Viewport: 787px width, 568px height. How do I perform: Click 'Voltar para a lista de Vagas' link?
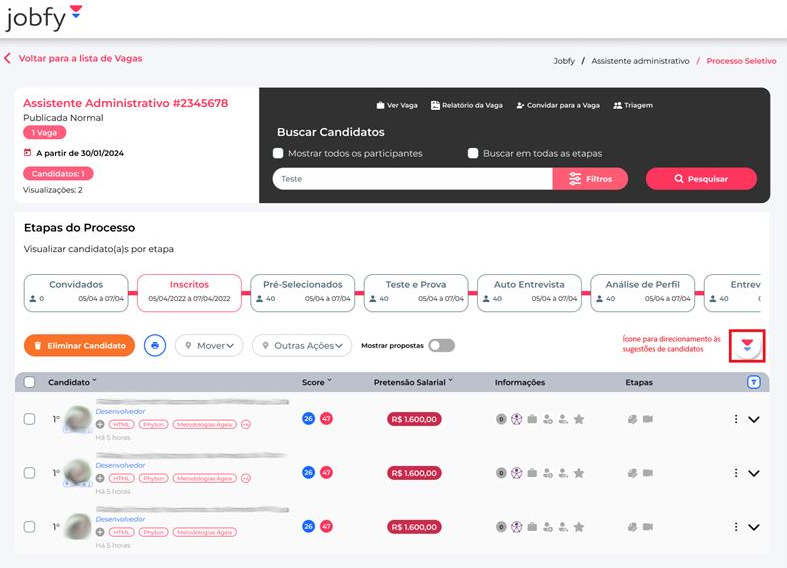click(x=79, y=58)
